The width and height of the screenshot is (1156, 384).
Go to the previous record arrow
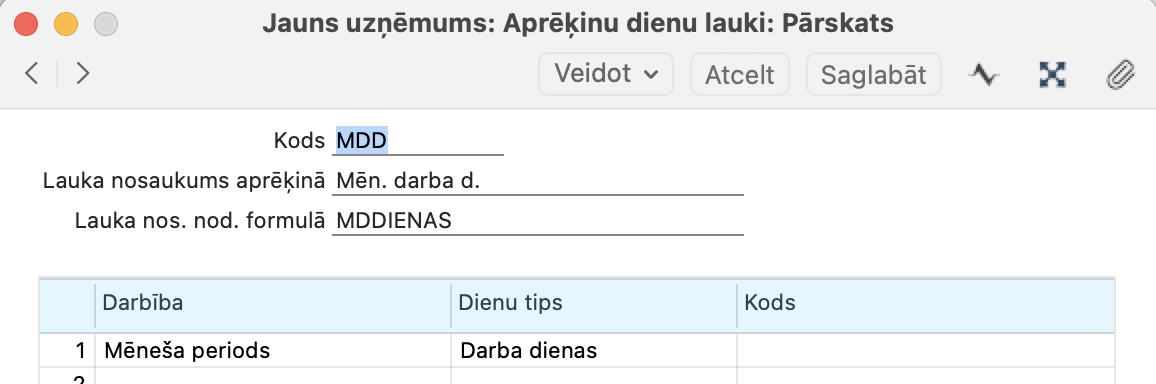(31, 74)
